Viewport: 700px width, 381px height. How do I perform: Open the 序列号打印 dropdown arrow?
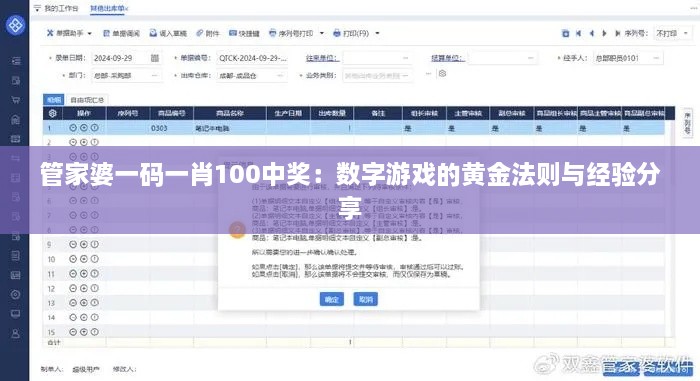click(322, 33)
